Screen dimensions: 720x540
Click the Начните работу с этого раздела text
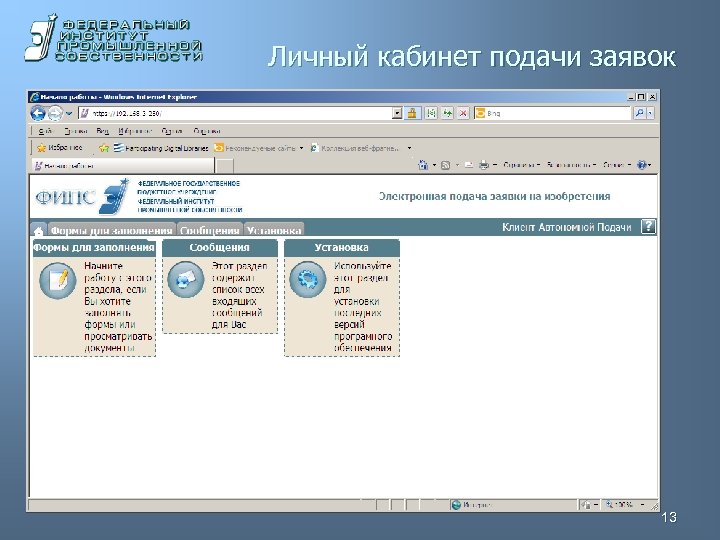118,307
